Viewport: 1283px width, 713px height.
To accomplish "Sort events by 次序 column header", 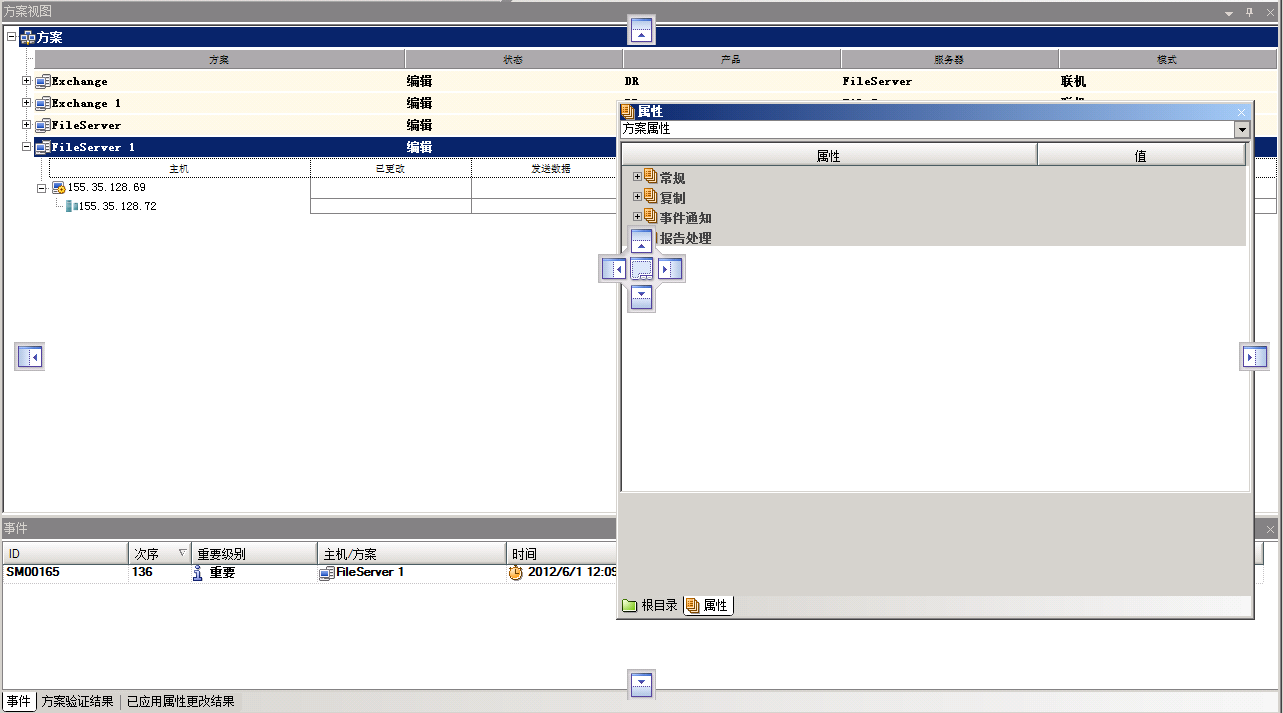I will click(158, 553).
